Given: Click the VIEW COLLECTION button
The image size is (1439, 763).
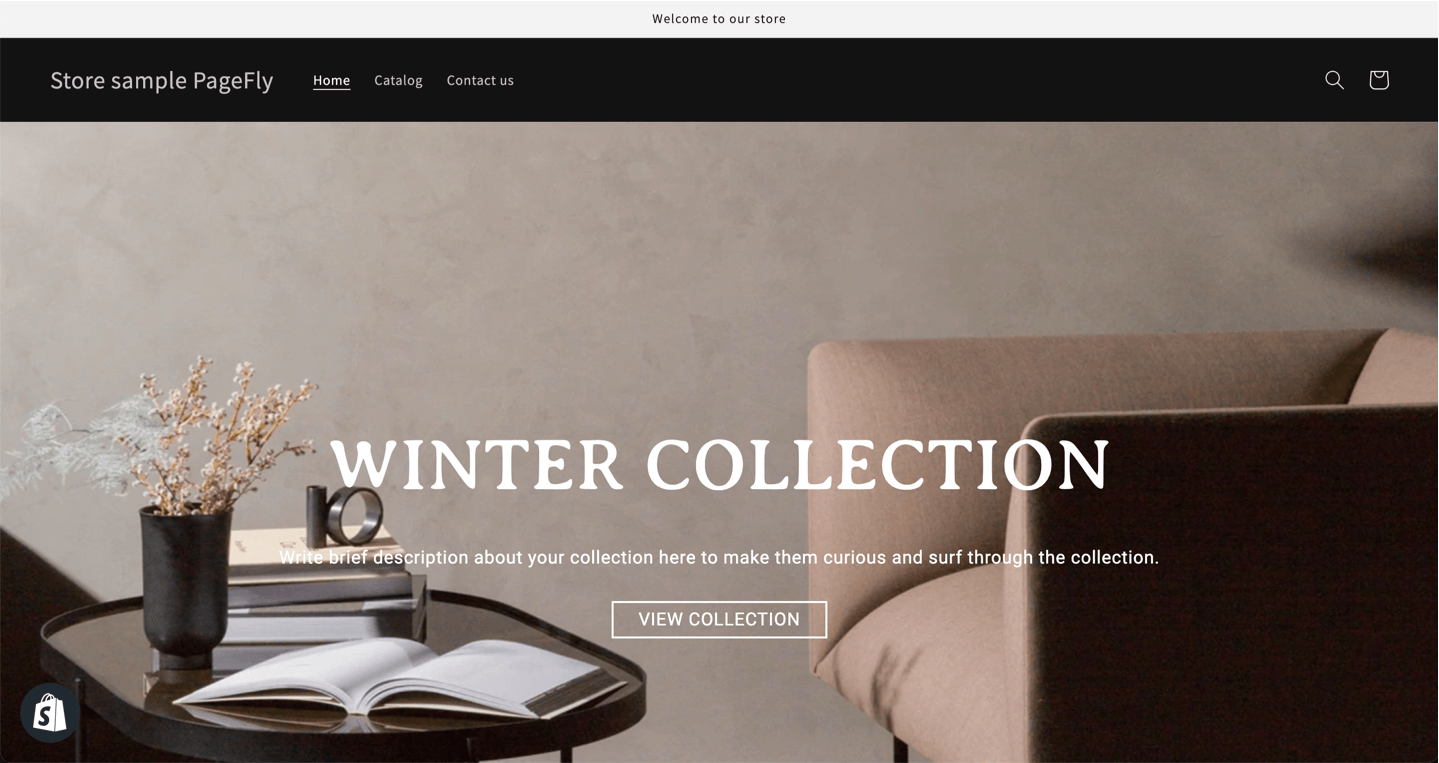Looking at the screenshot, I should pos(719,619).
